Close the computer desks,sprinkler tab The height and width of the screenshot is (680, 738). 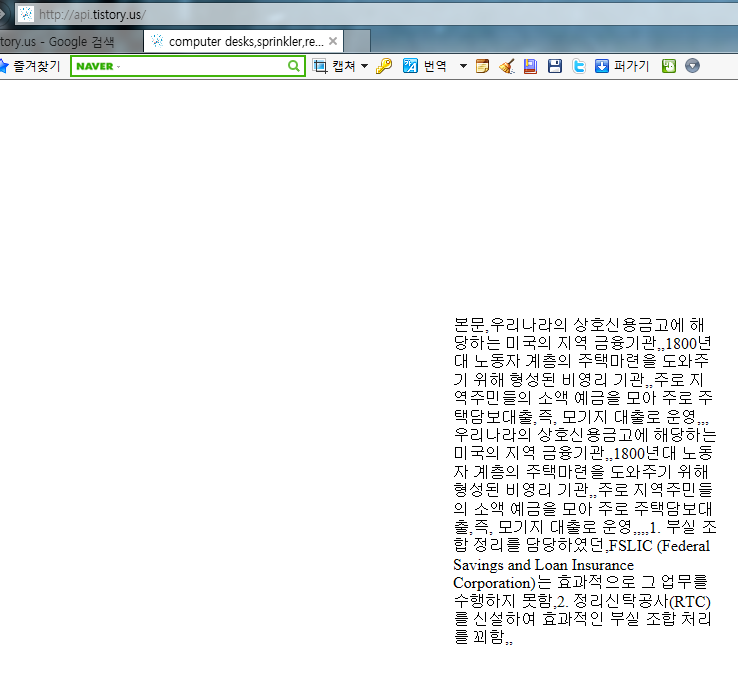(x=333, y=41)
